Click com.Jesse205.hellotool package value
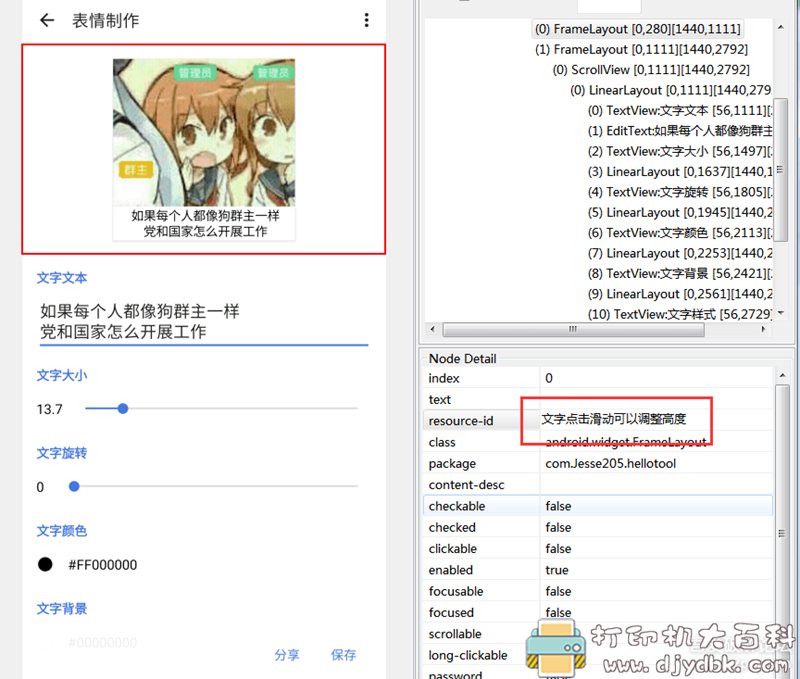Image resolution: width=800 pixels, height=679 pixels. point(611,463)
